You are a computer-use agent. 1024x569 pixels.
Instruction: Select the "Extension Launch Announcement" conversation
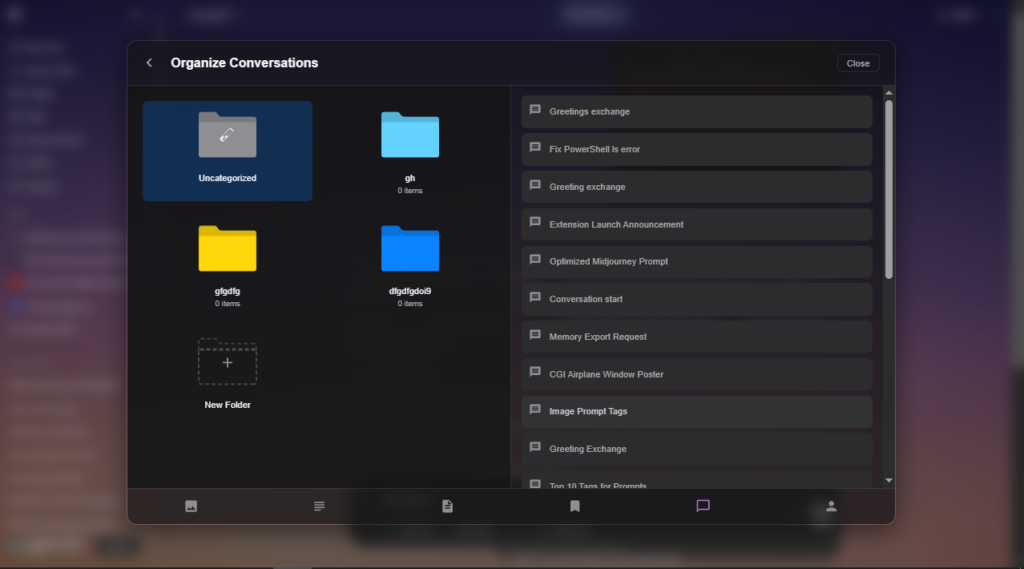[696, 224]
